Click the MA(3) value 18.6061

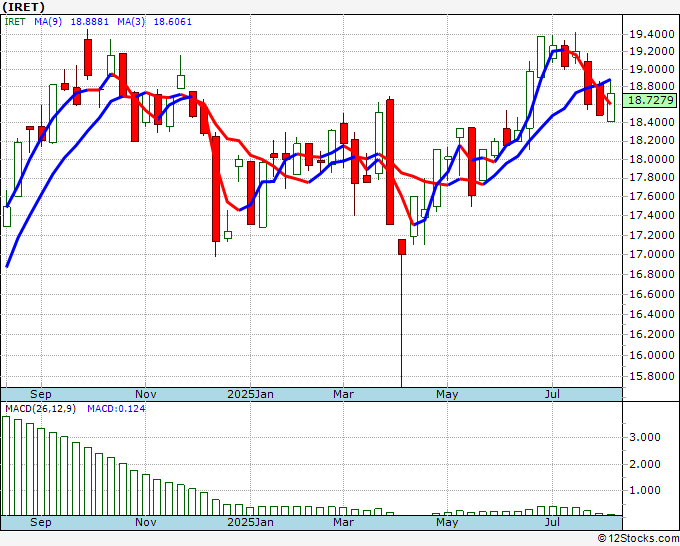tap(173, 22)
